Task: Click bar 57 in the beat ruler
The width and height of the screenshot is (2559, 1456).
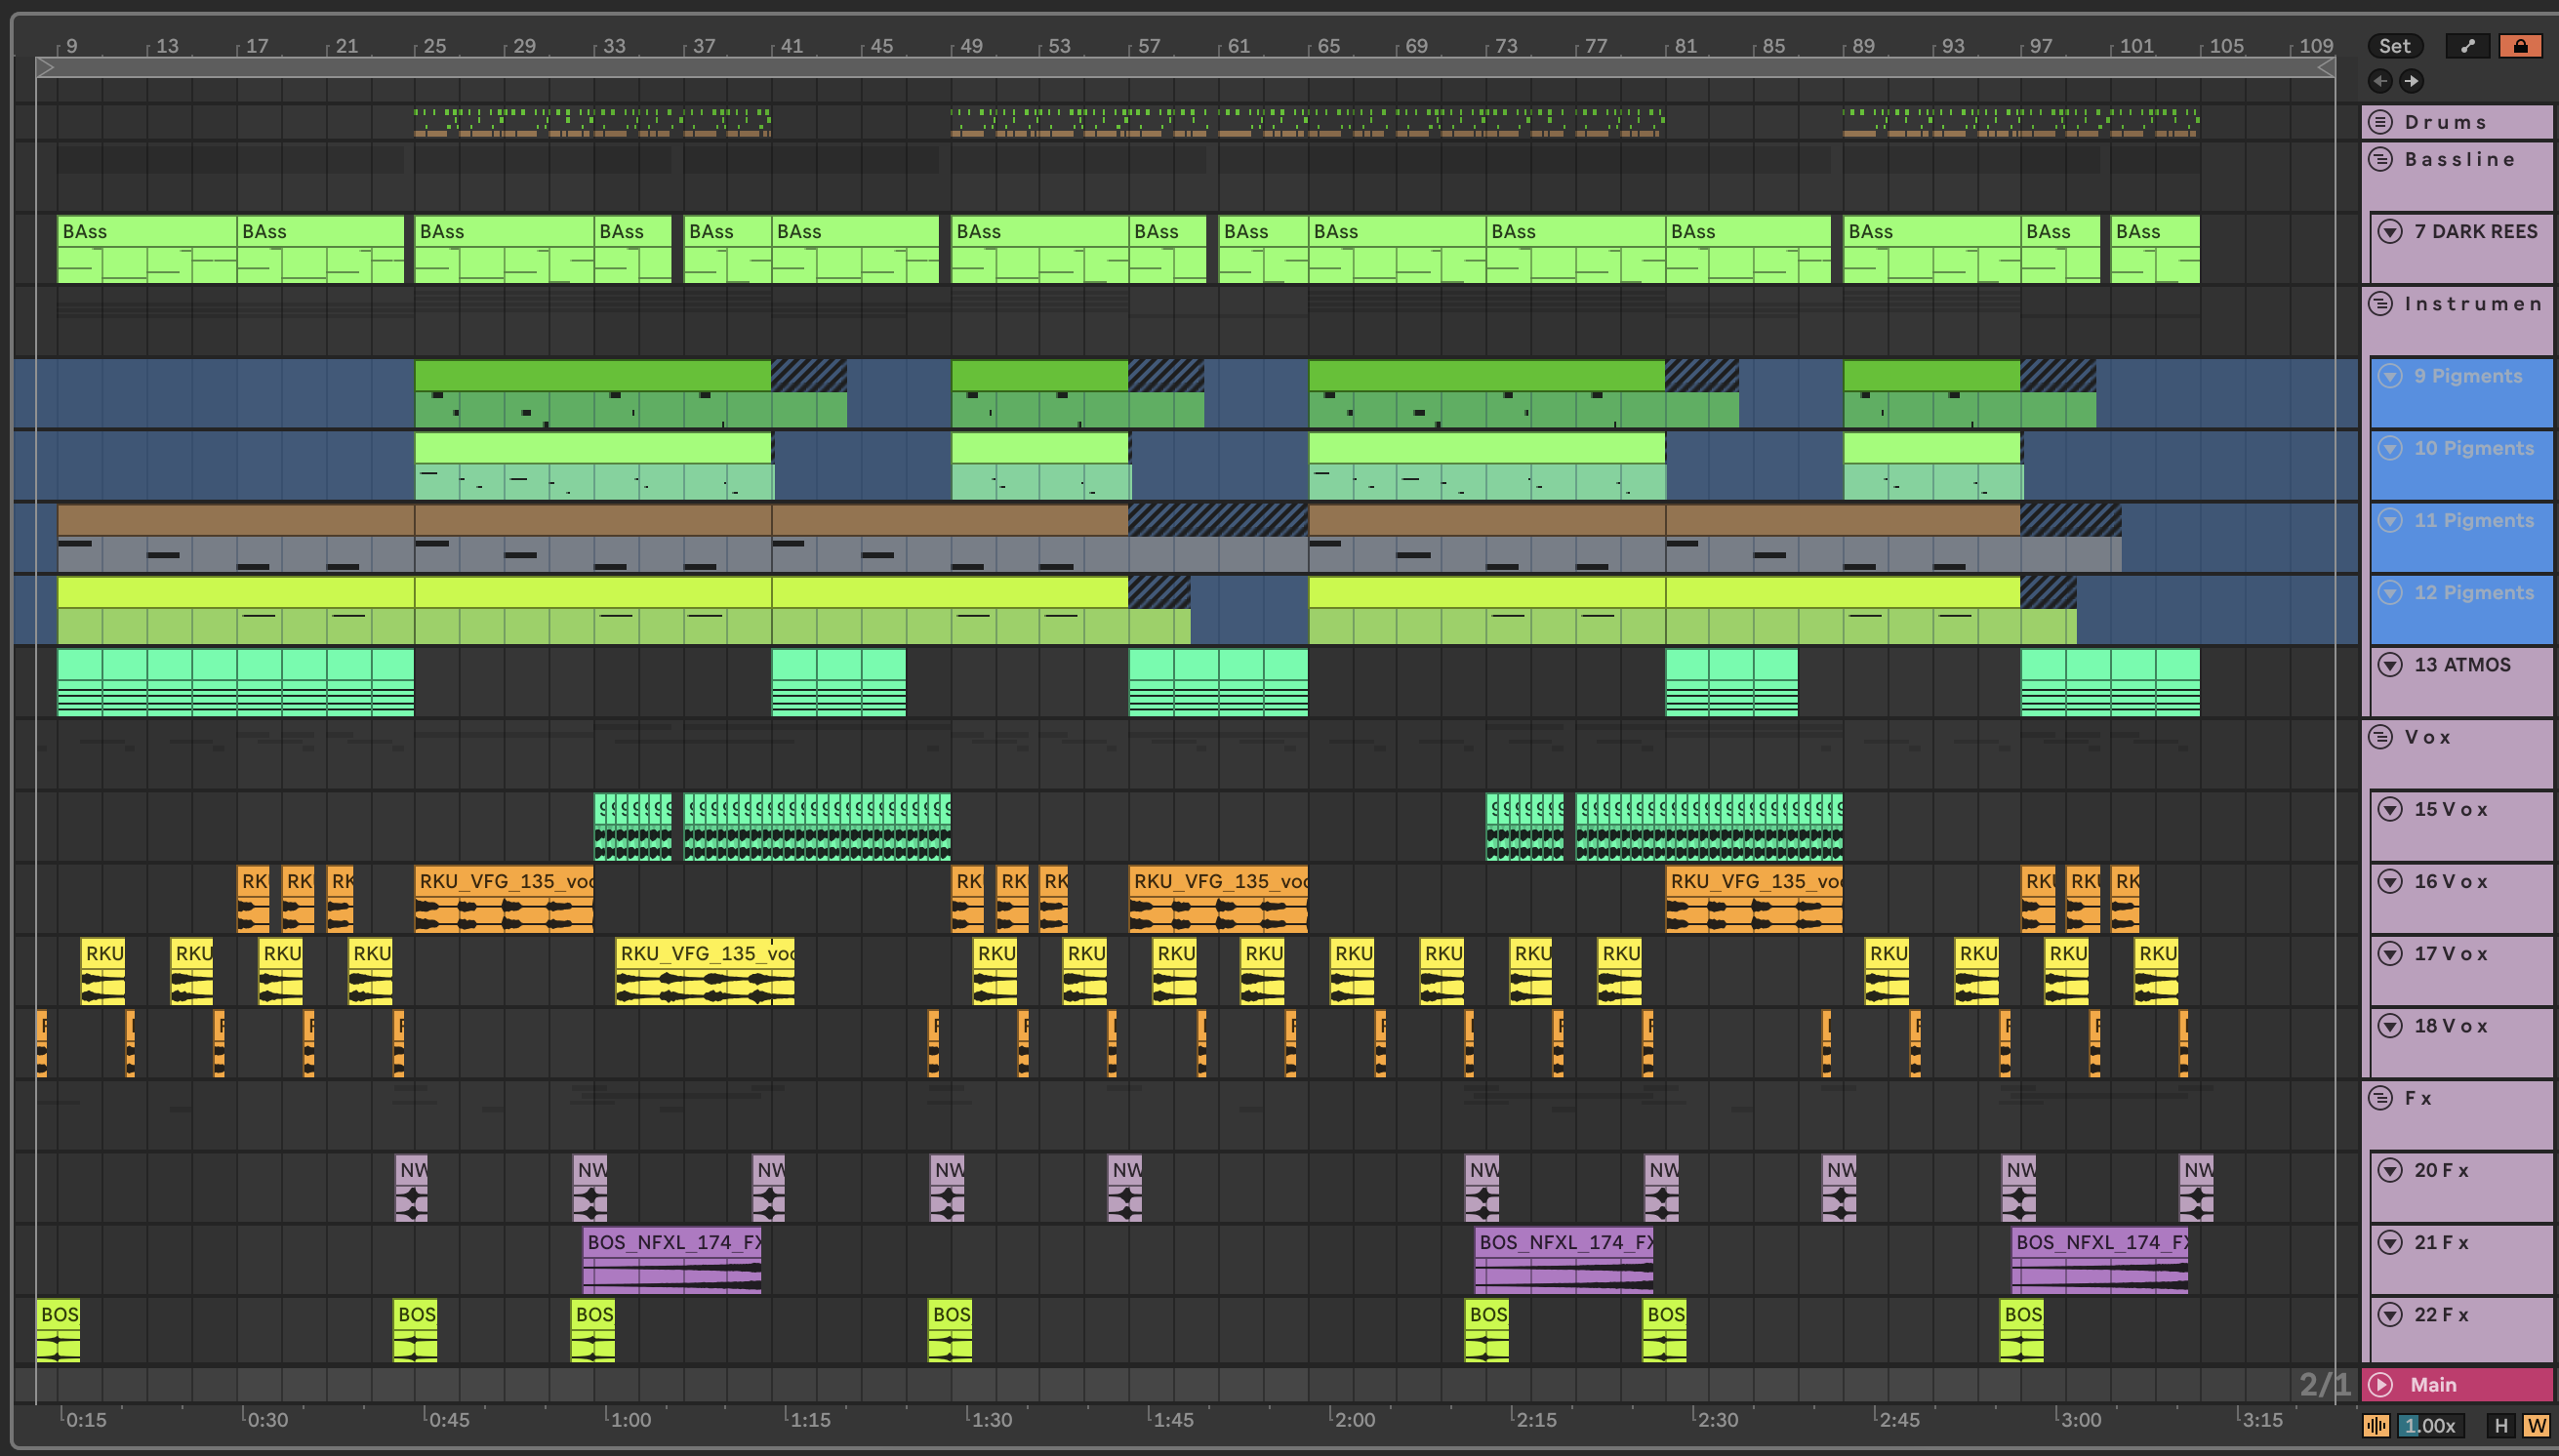Action: (1148, 46)
